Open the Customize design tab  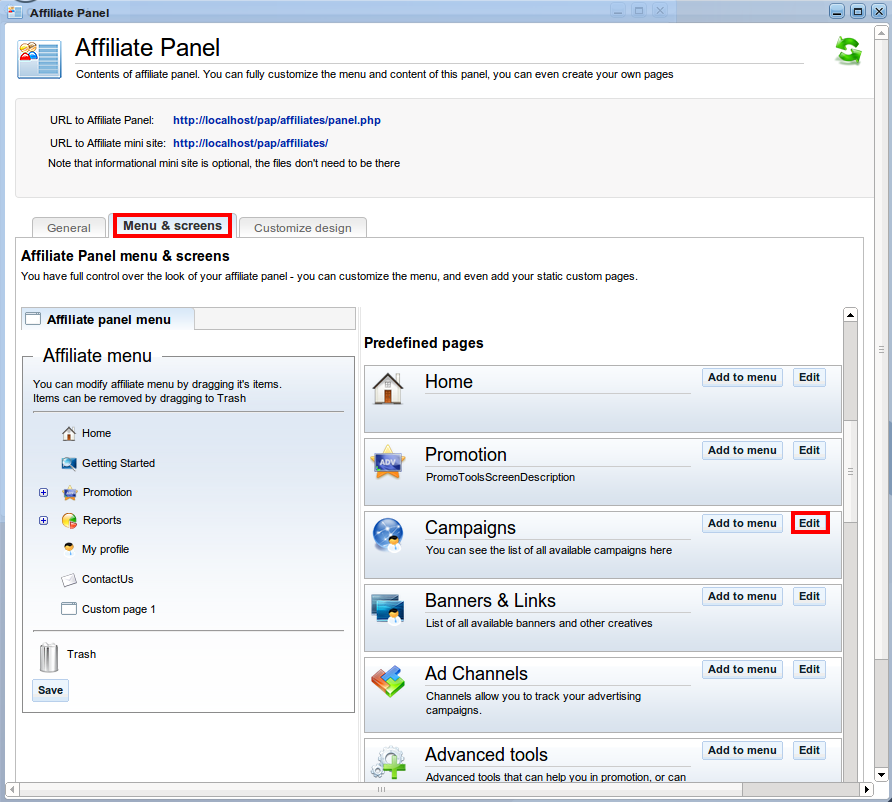[x=303, y=228]
